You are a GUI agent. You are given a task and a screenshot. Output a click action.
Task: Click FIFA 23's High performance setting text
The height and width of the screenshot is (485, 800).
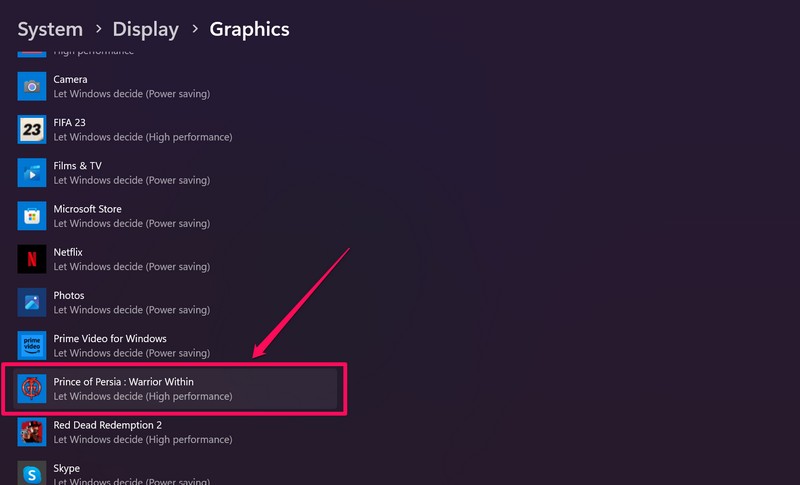click(x=143, y=137)
